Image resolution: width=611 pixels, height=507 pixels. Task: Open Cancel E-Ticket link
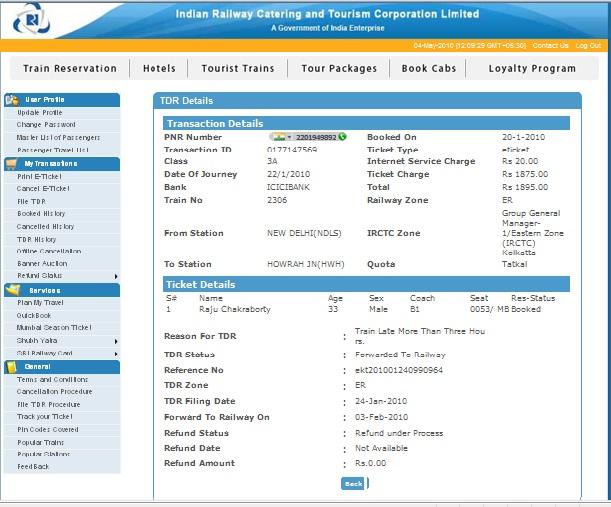[x=43, y=189]
